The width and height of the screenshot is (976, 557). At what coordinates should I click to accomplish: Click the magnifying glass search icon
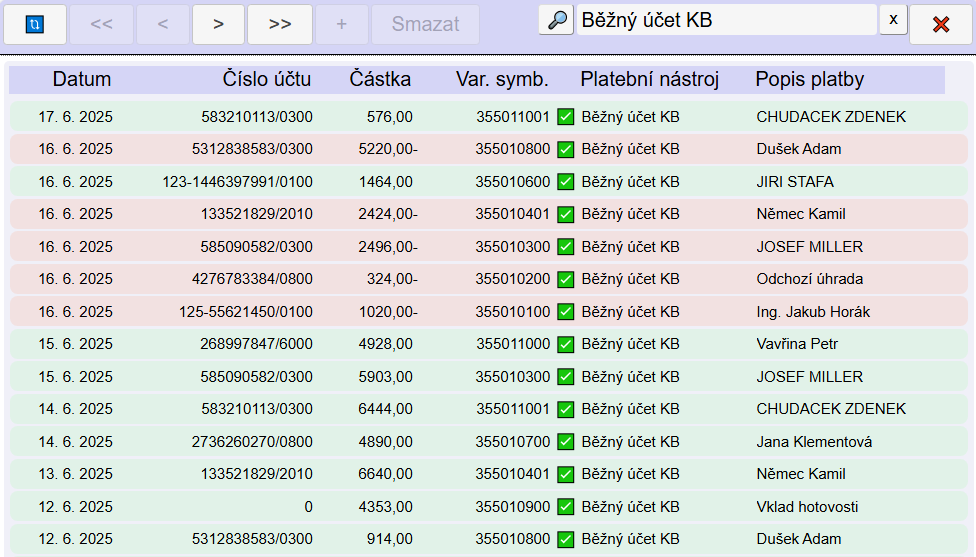(555, 20)
